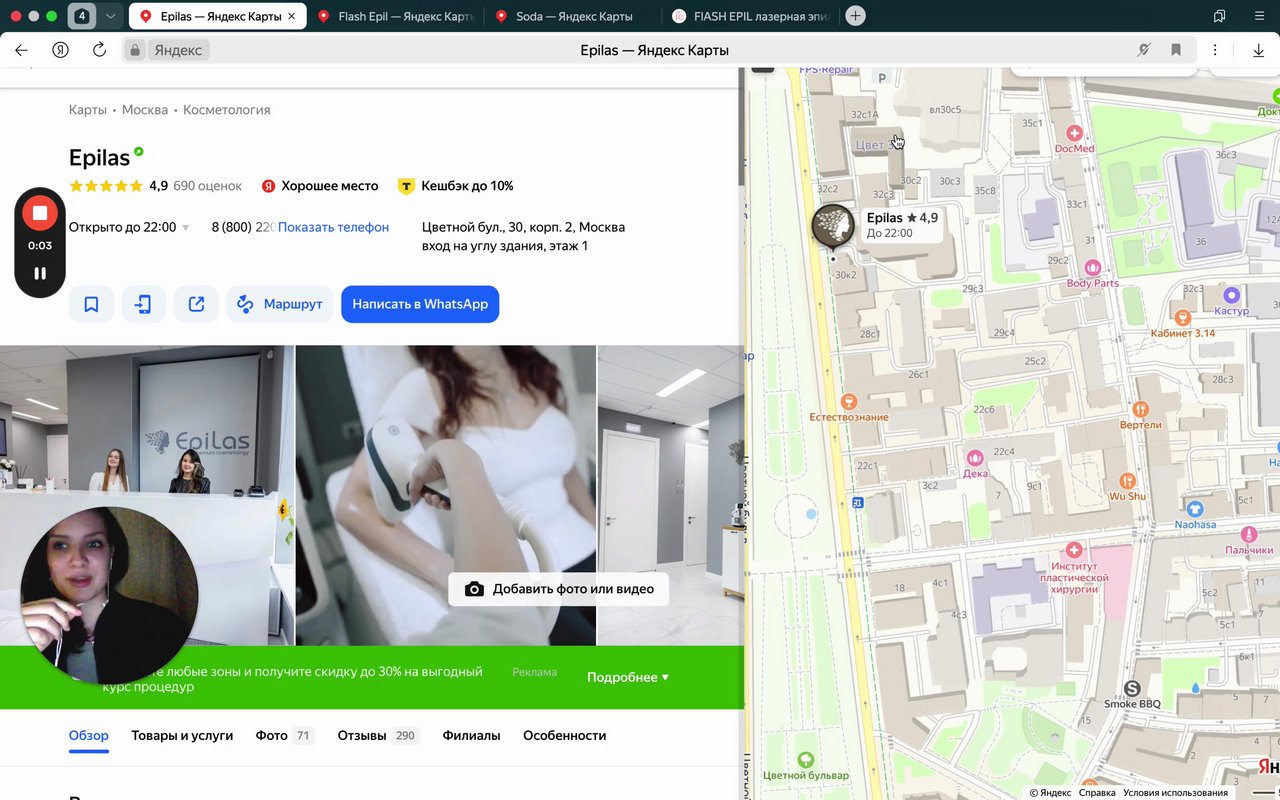Click the round webcam overlay bubble
This screenshot has width=1280, height=800.
tap(109, 595)
